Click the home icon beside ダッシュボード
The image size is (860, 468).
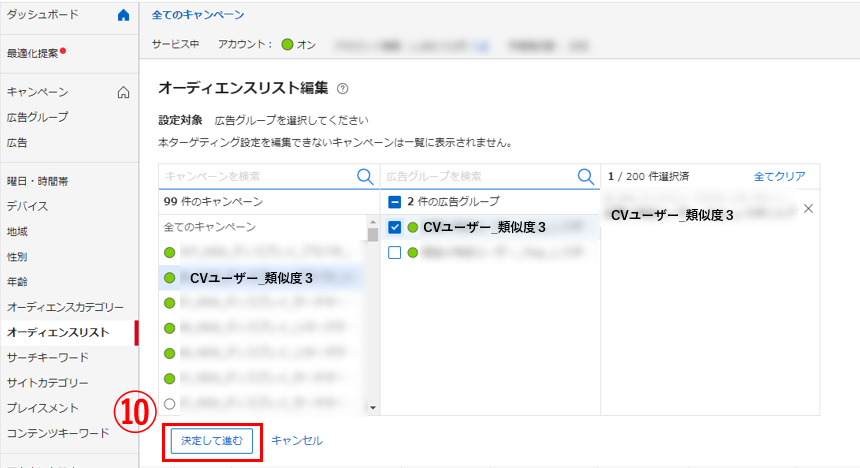point(123,16)
